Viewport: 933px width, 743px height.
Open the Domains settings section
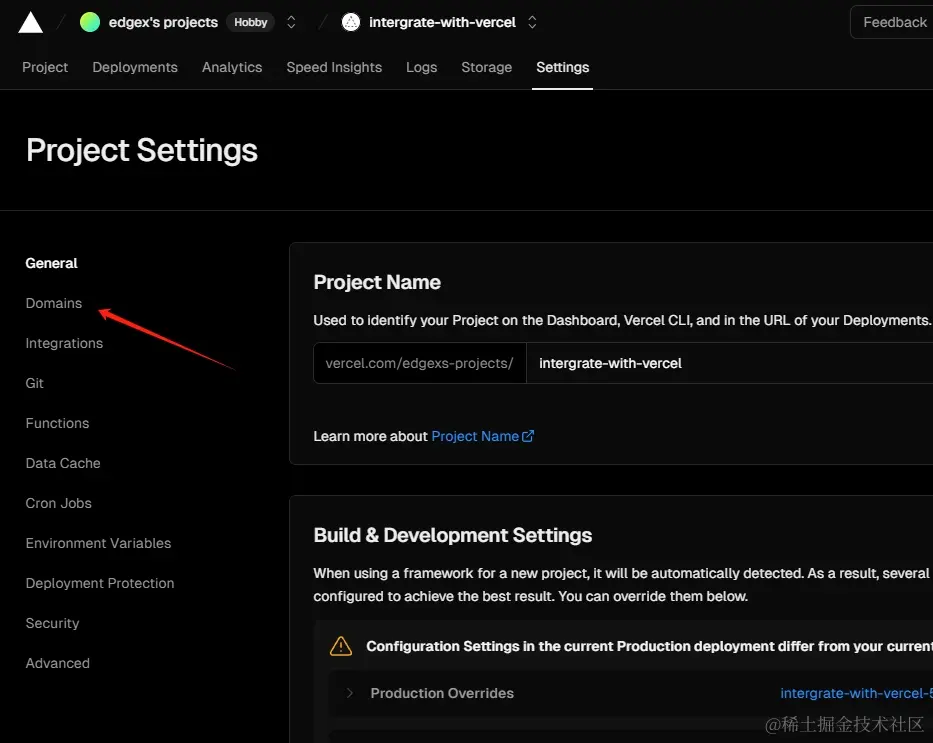pyautogui.click(x=54, y=303)
